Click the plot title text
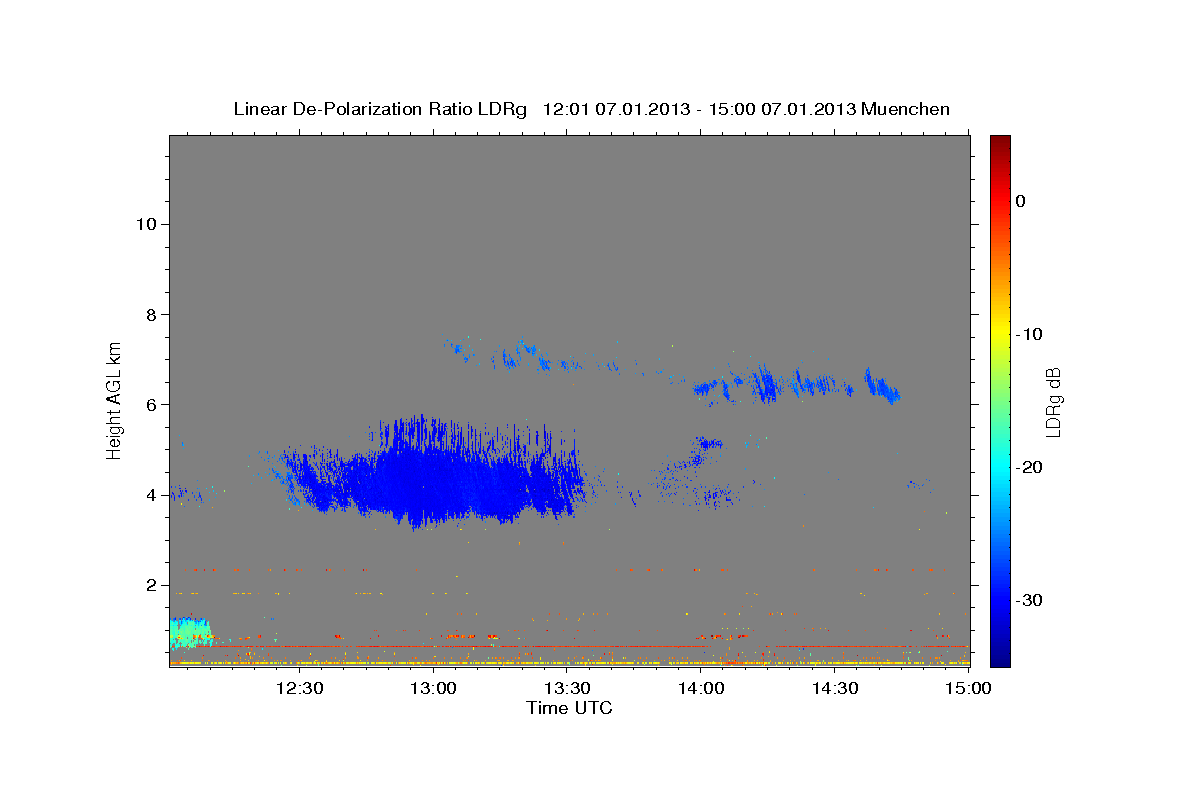The height and width of the screenshot is (800, 1200). click(x=591, y=109)
